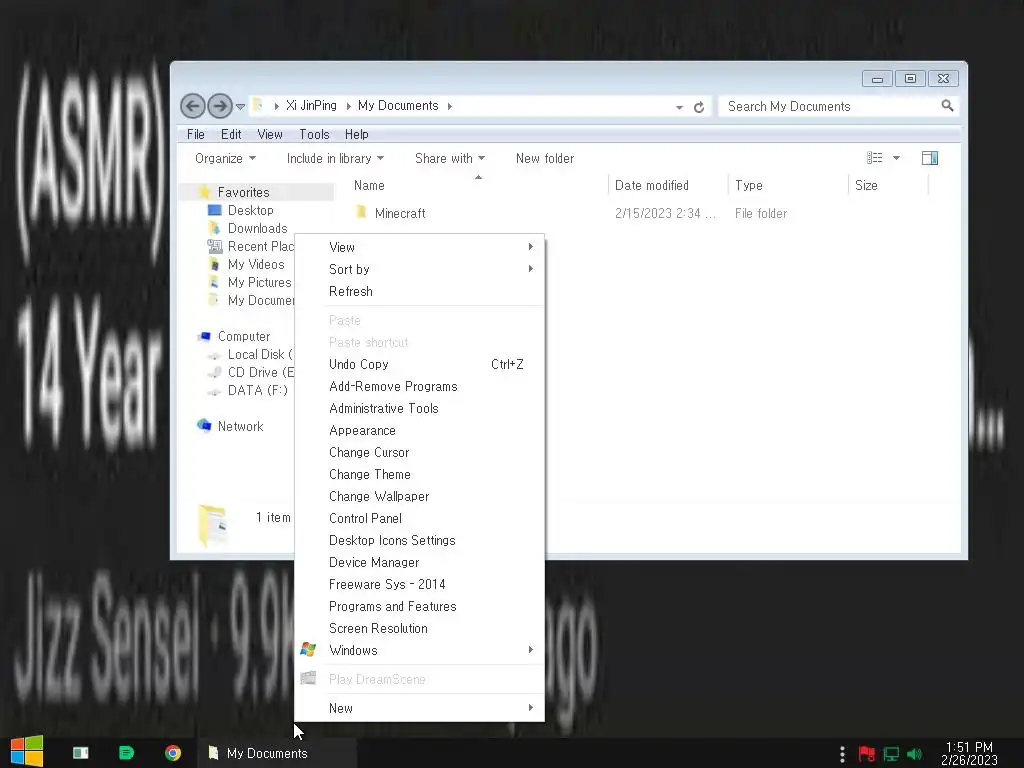
Task: Sort by the Name column header
Action: click(x=369, y=185)
